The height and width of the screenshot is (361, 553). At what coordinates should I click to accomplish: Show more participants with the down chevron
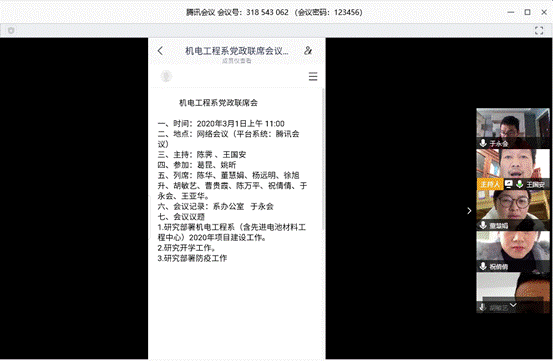click(513, 305)
